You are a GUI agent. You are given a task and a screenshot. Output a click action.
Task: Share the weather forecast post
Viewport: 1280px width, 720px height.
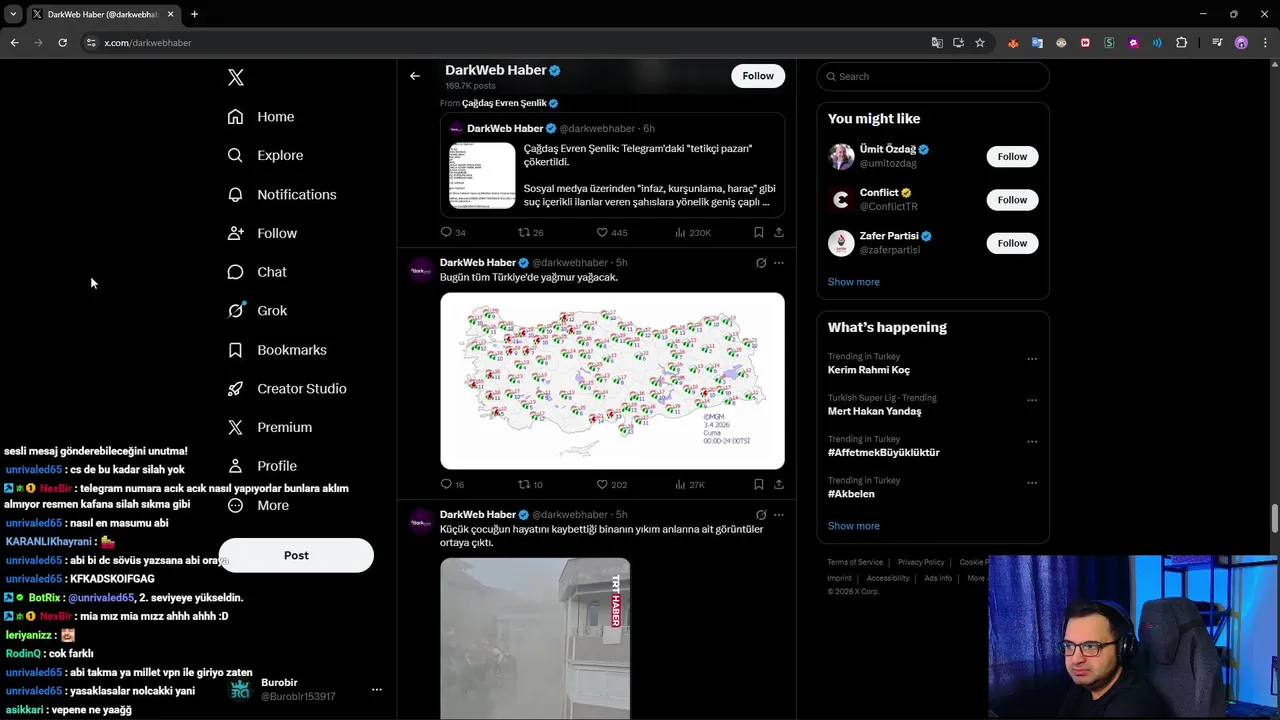tap(779, 484)
